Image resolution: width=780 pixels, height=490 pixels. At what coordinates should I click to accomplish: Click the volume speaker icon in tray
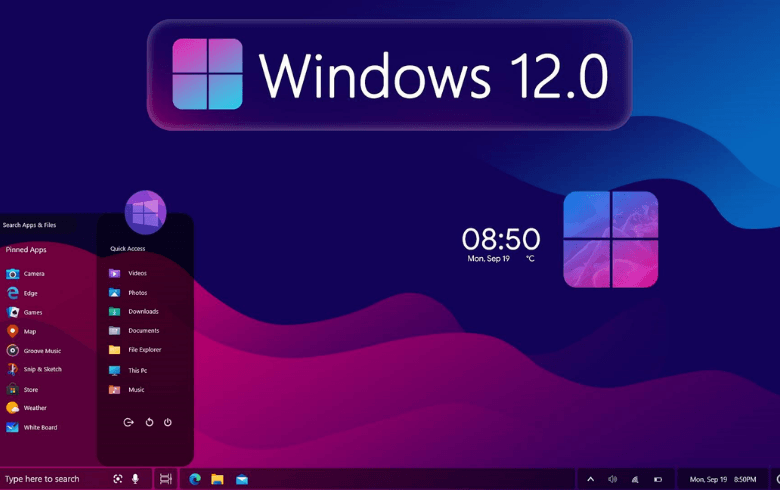pyautogui.click(x=612, y=480)
